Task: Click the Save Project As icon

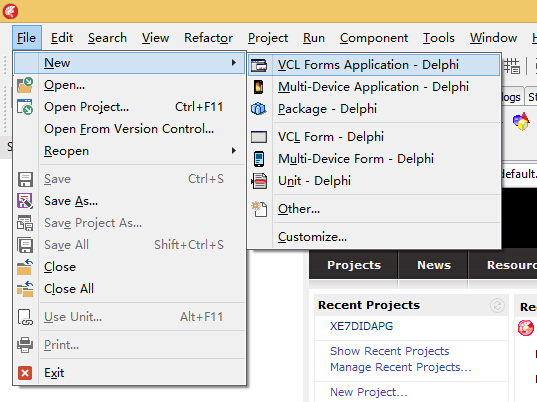Action: [25, 223]
